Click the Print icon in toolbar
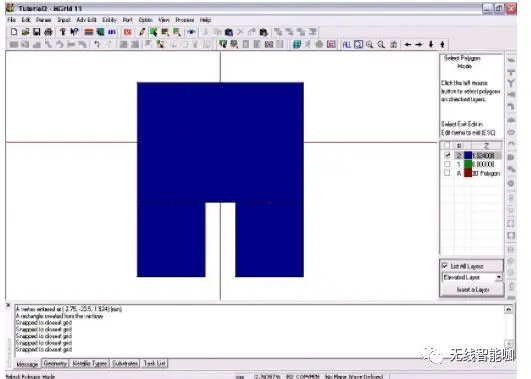The image size is (531, 379). tap(48, 32)
